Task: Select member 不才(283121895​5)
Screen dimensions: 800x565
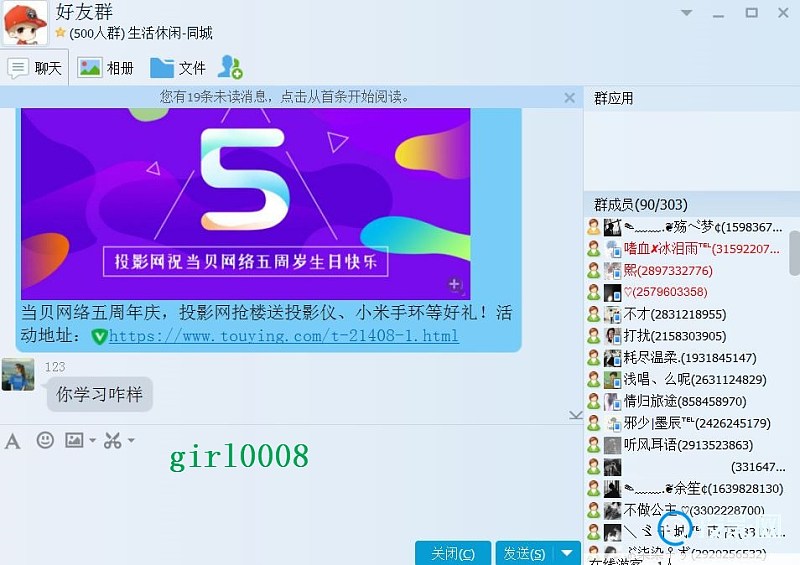Action: (x=688, y=314)
